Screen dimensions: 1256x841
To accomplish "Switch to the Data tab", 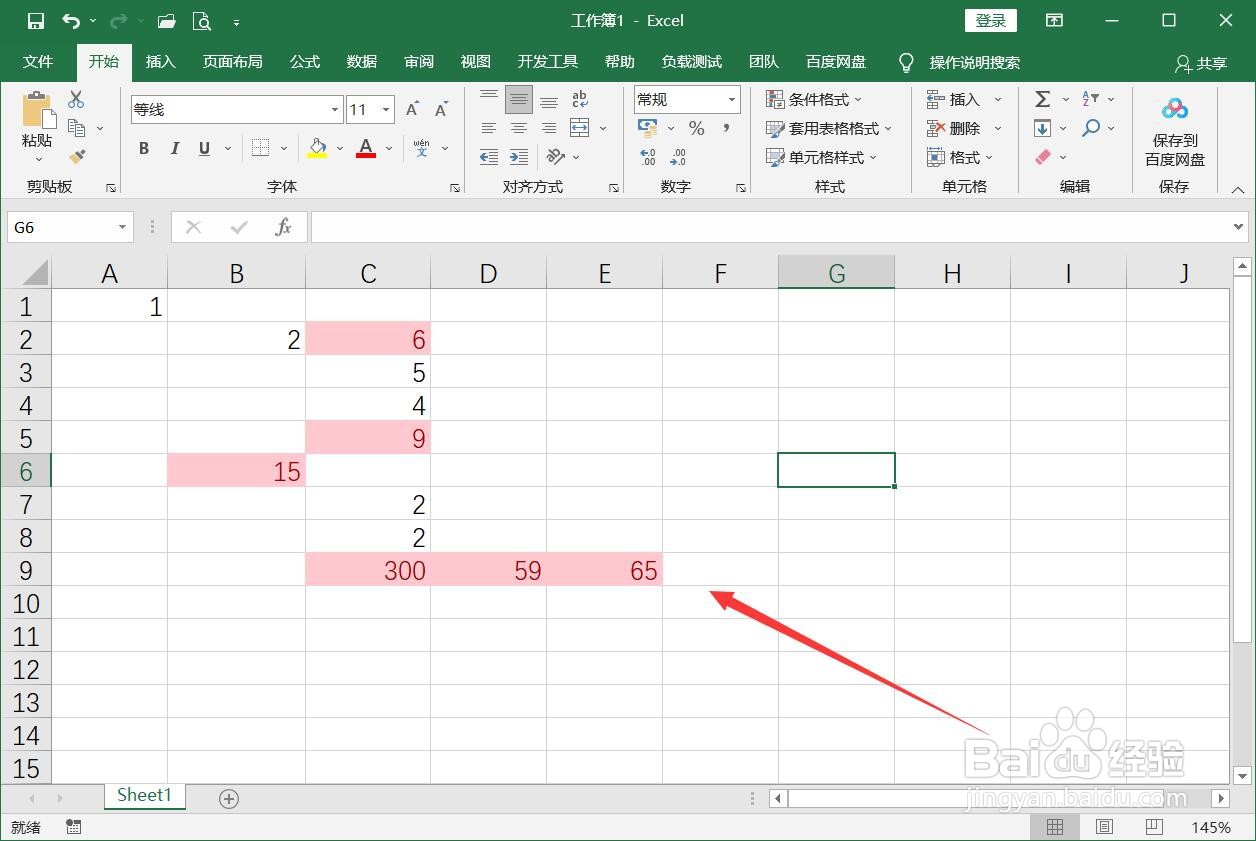I will pyautogui.click(x=361, y=62).
